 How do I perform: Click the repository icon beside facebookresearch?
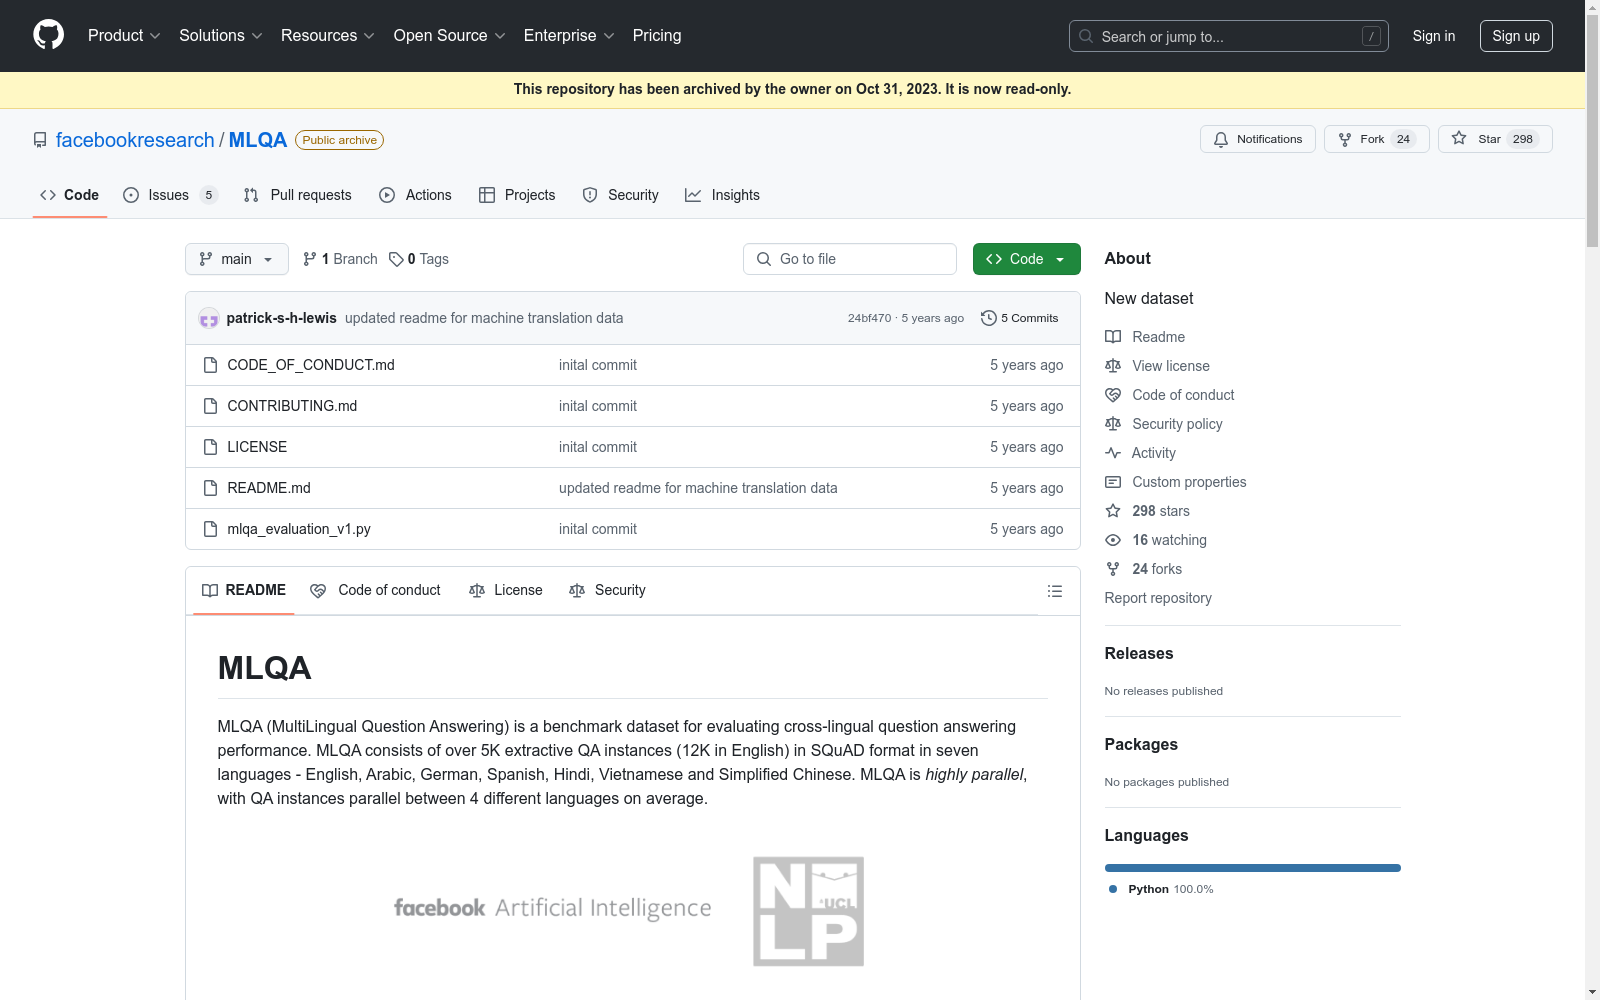click(40, 140)
